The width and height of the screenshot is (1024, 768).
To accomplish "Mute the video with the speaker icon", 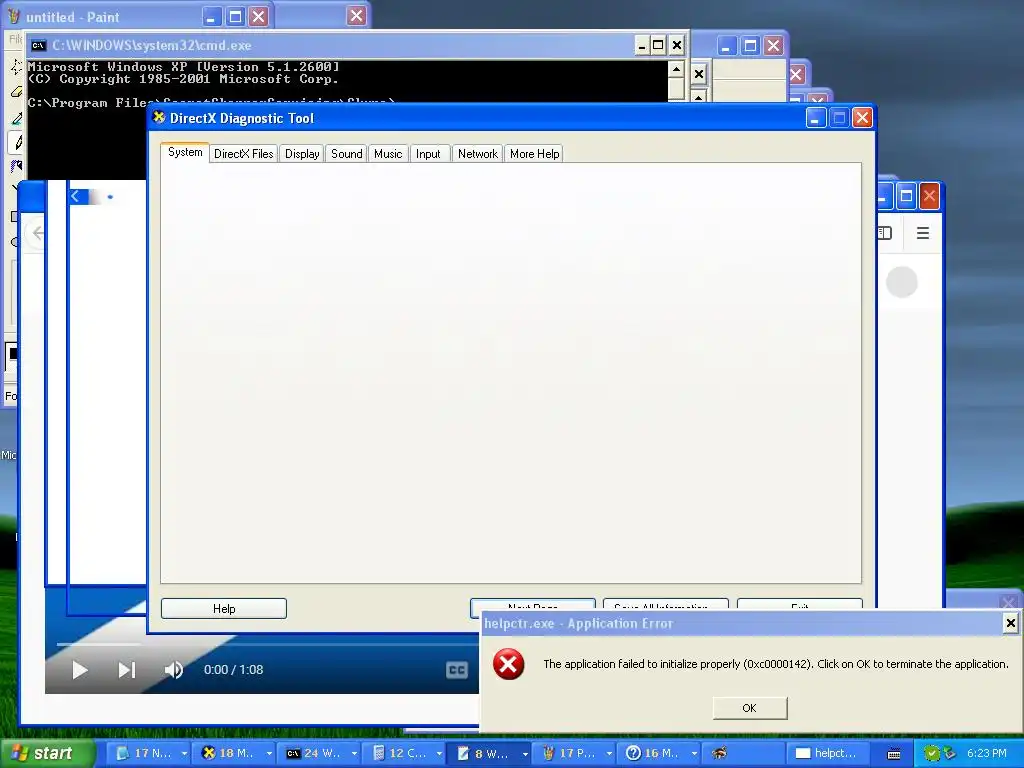I will pos(173,669).
